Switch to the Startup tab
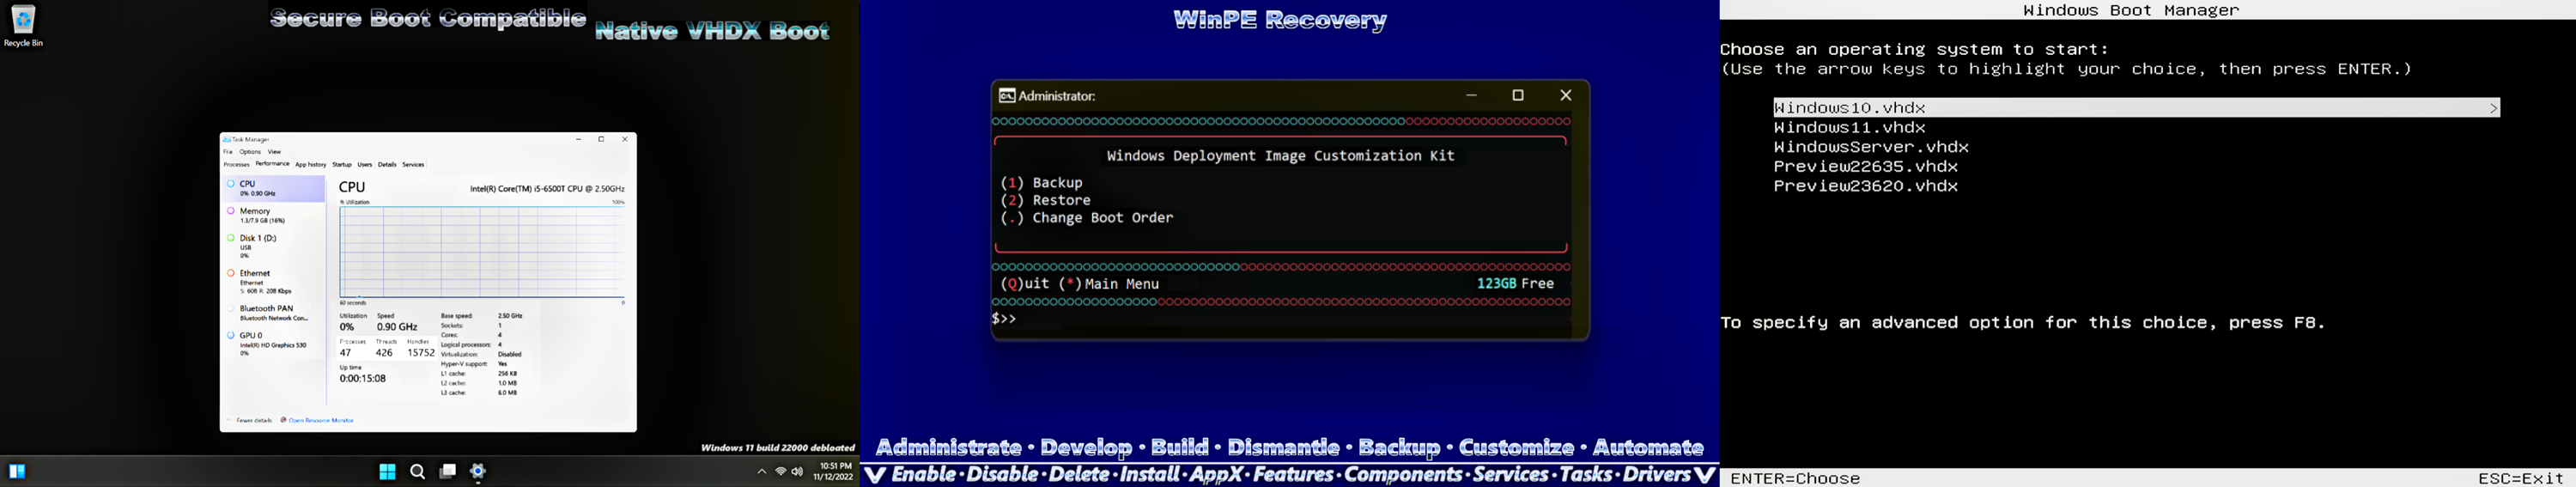2576x487 pixels. point(342,164)
